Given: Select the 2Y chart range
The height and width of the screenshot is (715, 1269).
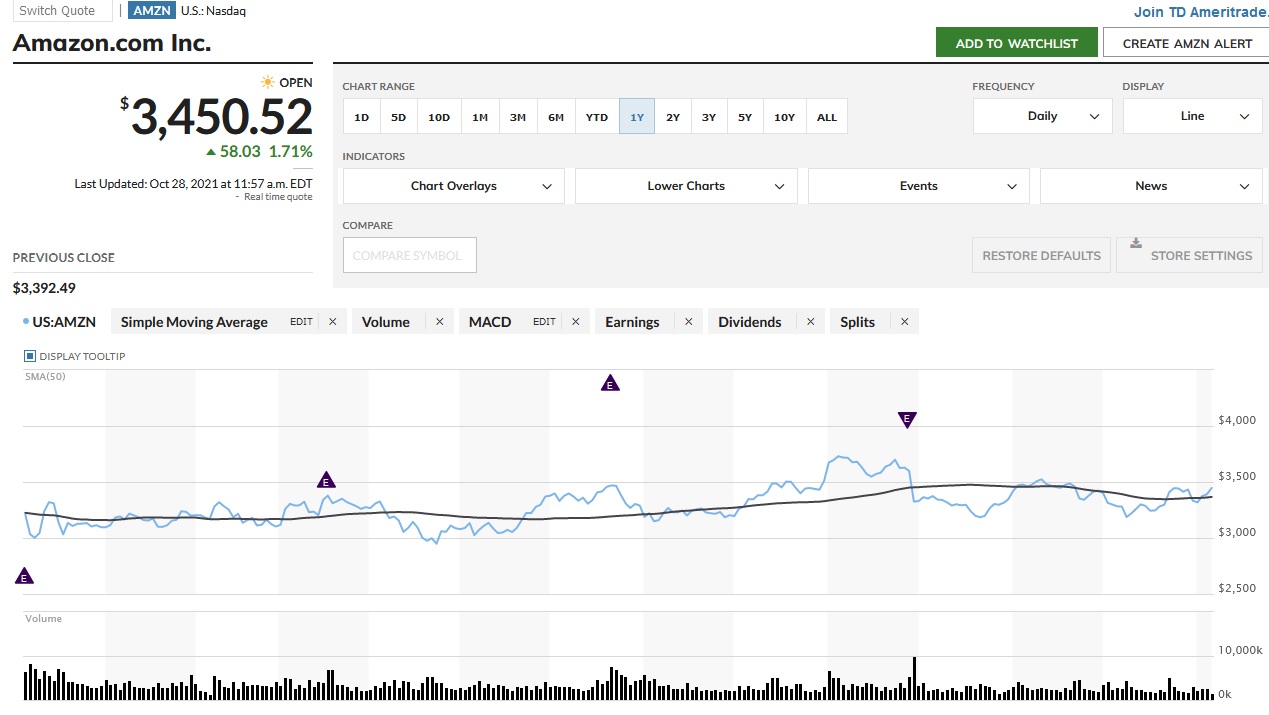Looking at the screenshot, I should coord(673,117).
